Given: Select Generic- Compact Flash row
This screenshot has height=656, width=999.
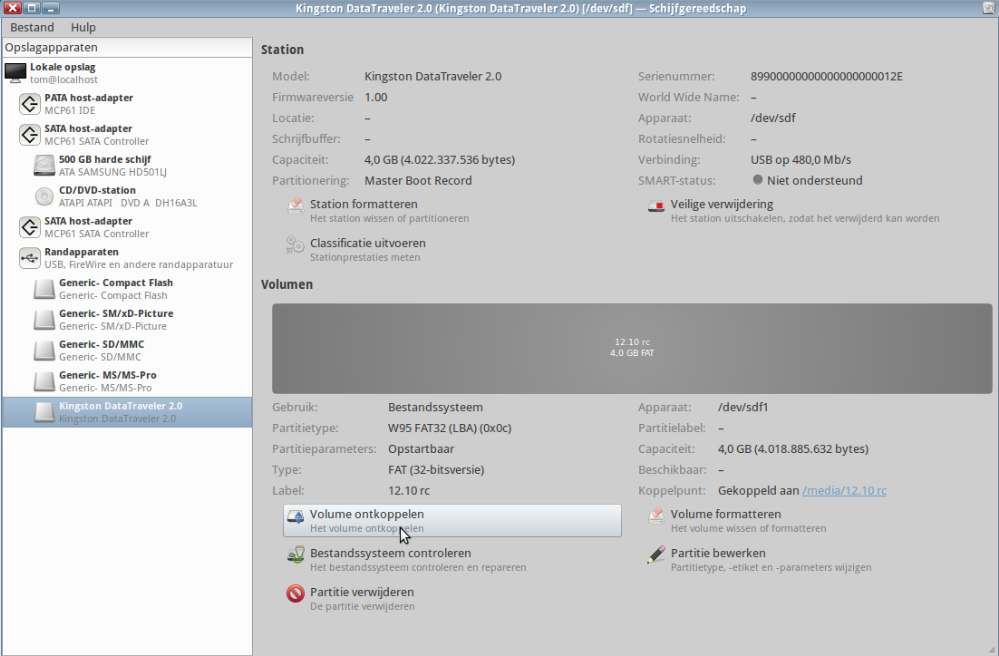Looking at the screenshot, I should [x=127, y=289].
